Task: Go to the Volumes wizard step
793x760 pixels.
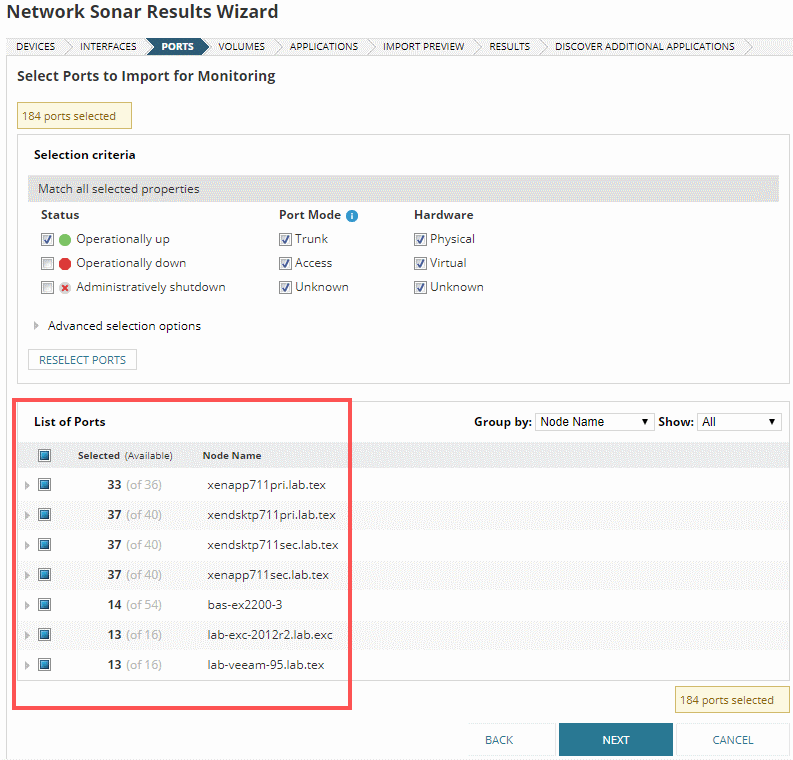Action: tap(241, 47)
